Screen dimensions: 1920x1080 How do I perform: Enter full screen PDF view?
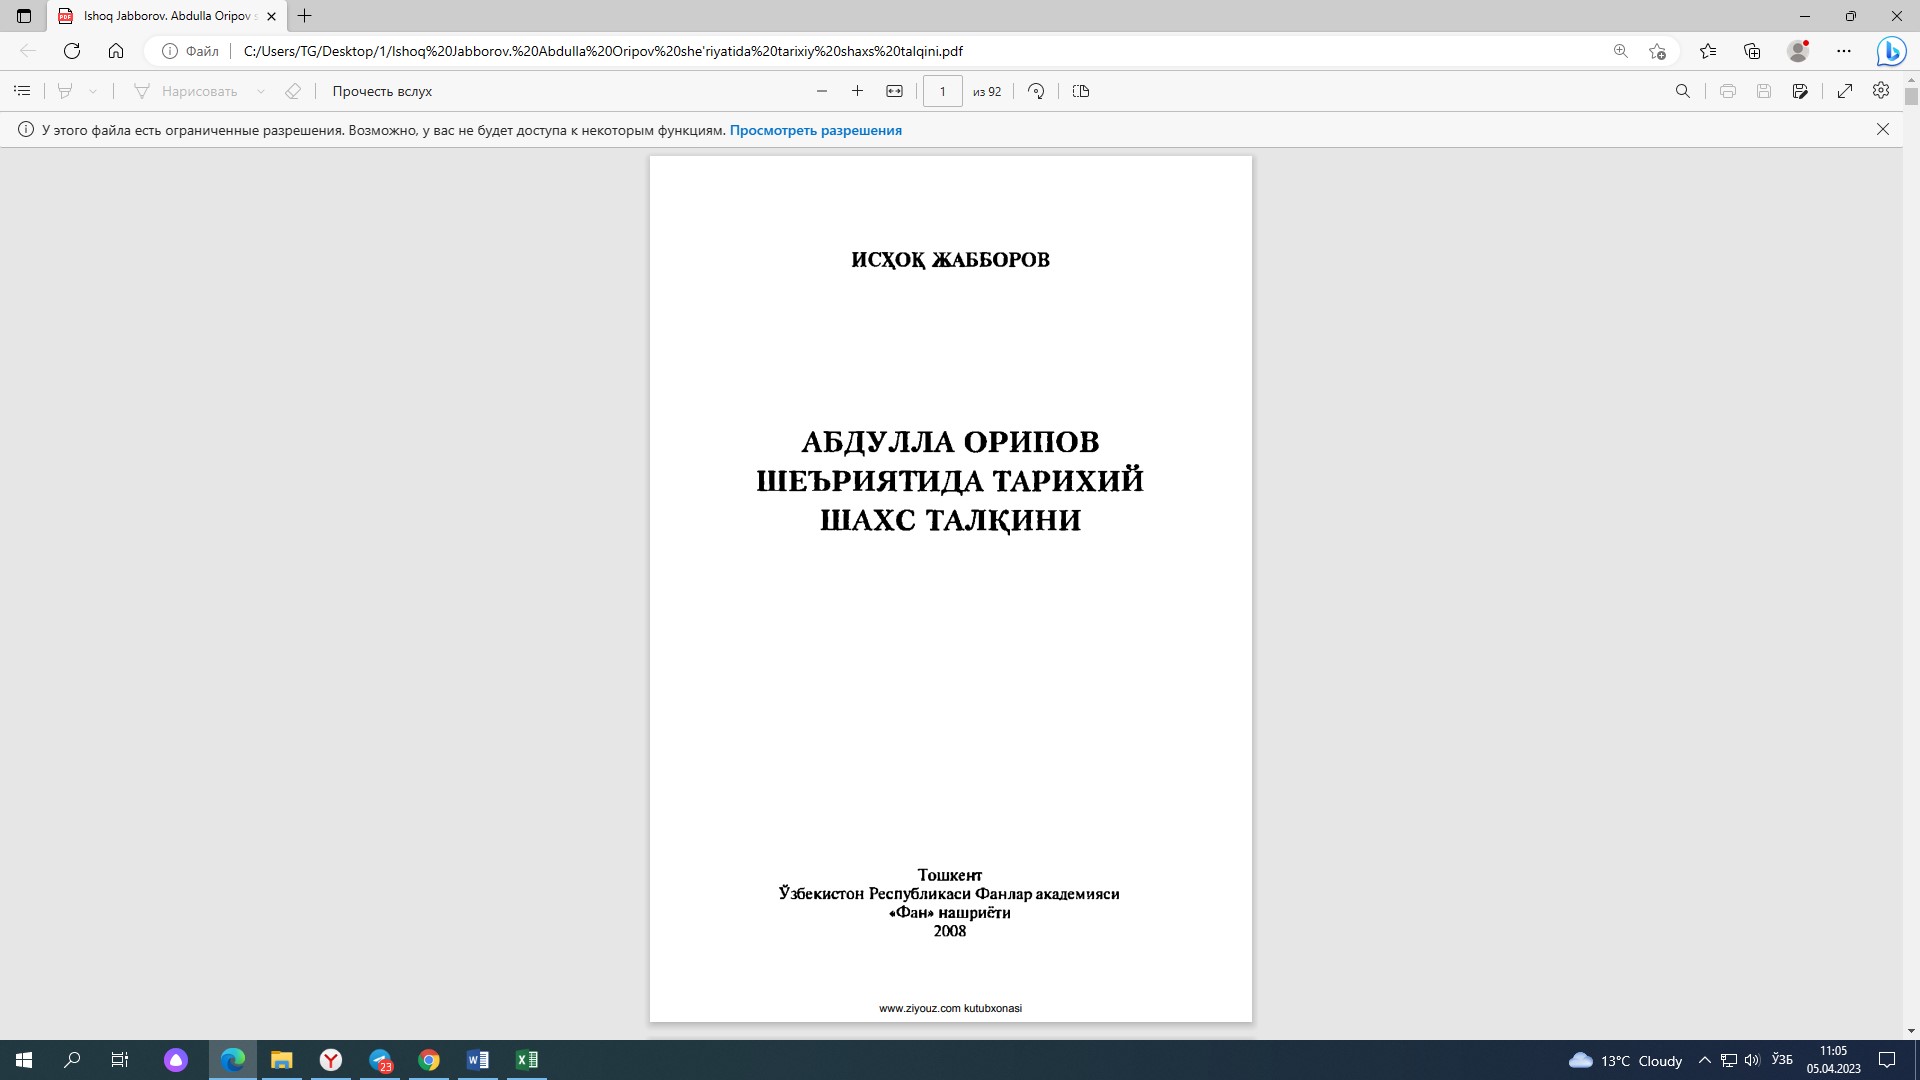coord(1845,91)
